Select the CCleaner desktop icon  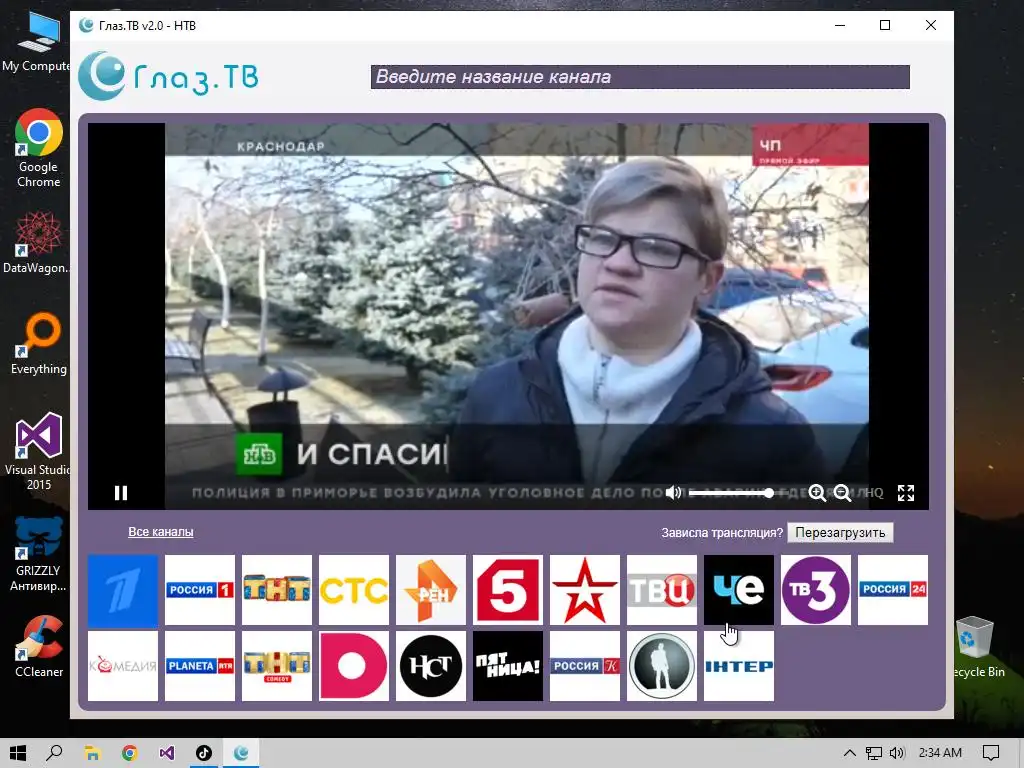point(39,647)
